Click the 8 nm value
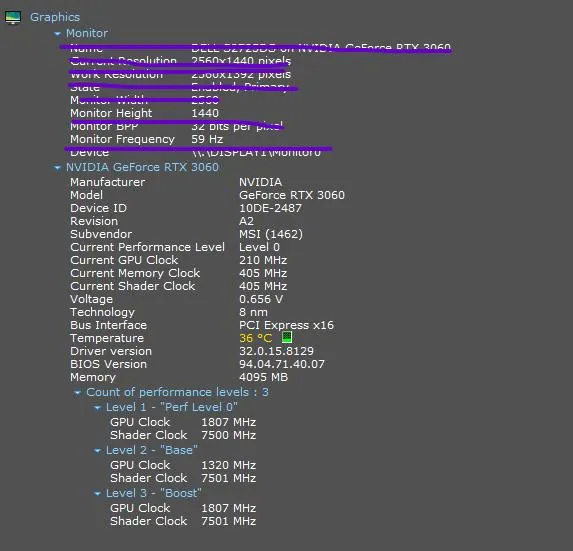This screenshot has width=573, height=551. (x=253, y=312)
